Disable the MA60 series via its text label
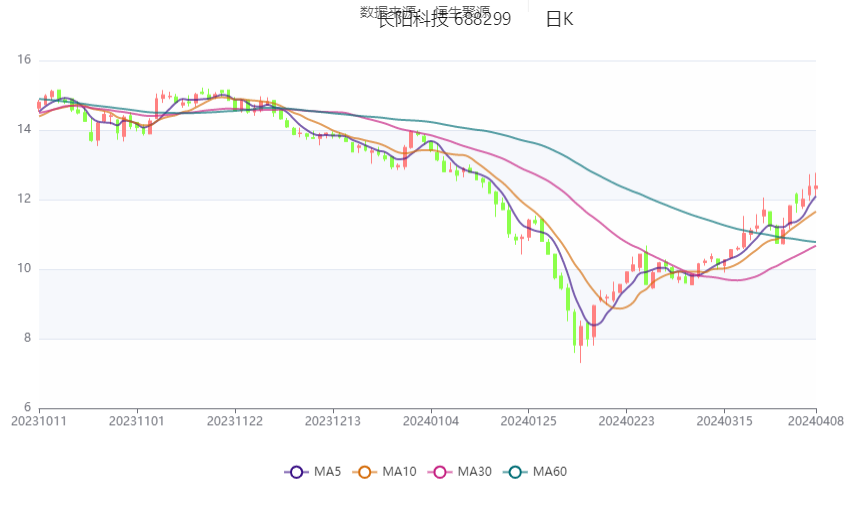The image size is (850, 518). 550,472
